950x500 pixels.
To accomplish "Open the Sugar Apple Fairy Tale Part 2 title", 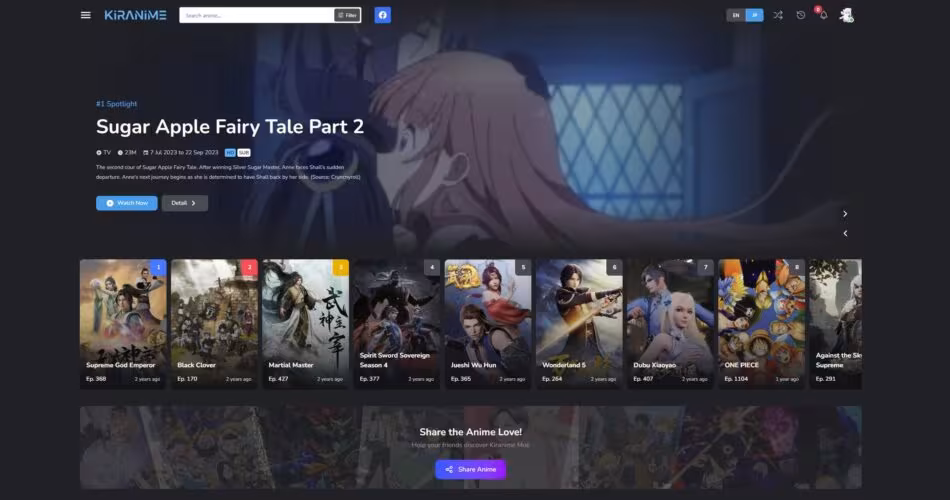I will (x=230, y=127).
